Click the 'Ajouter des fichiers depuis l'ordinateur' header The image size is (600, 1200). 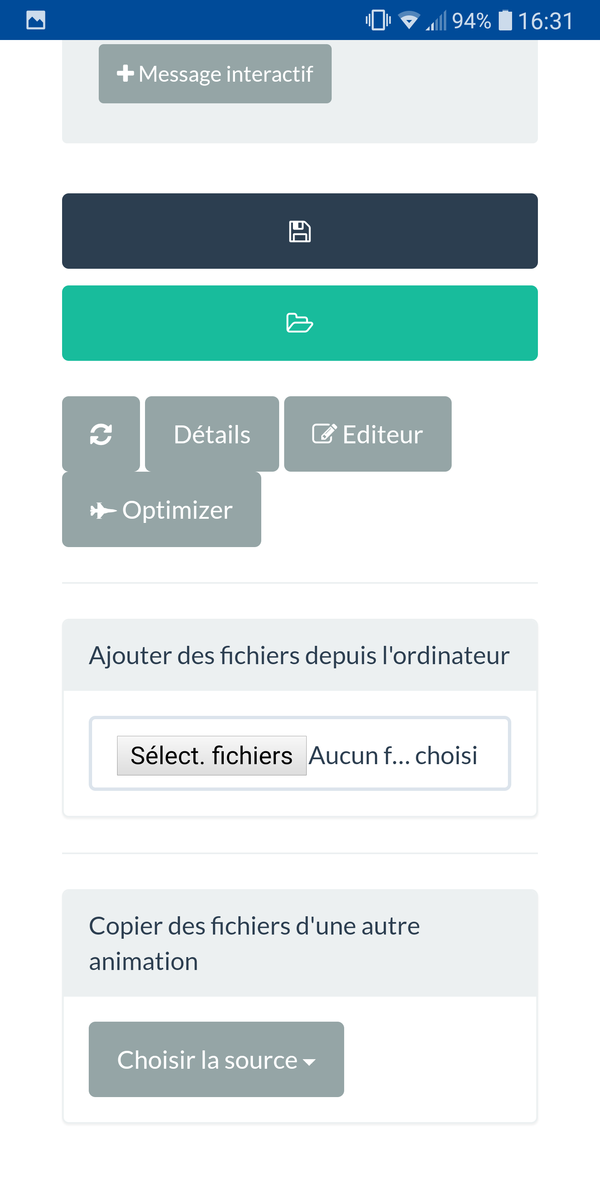pos(299,656)
